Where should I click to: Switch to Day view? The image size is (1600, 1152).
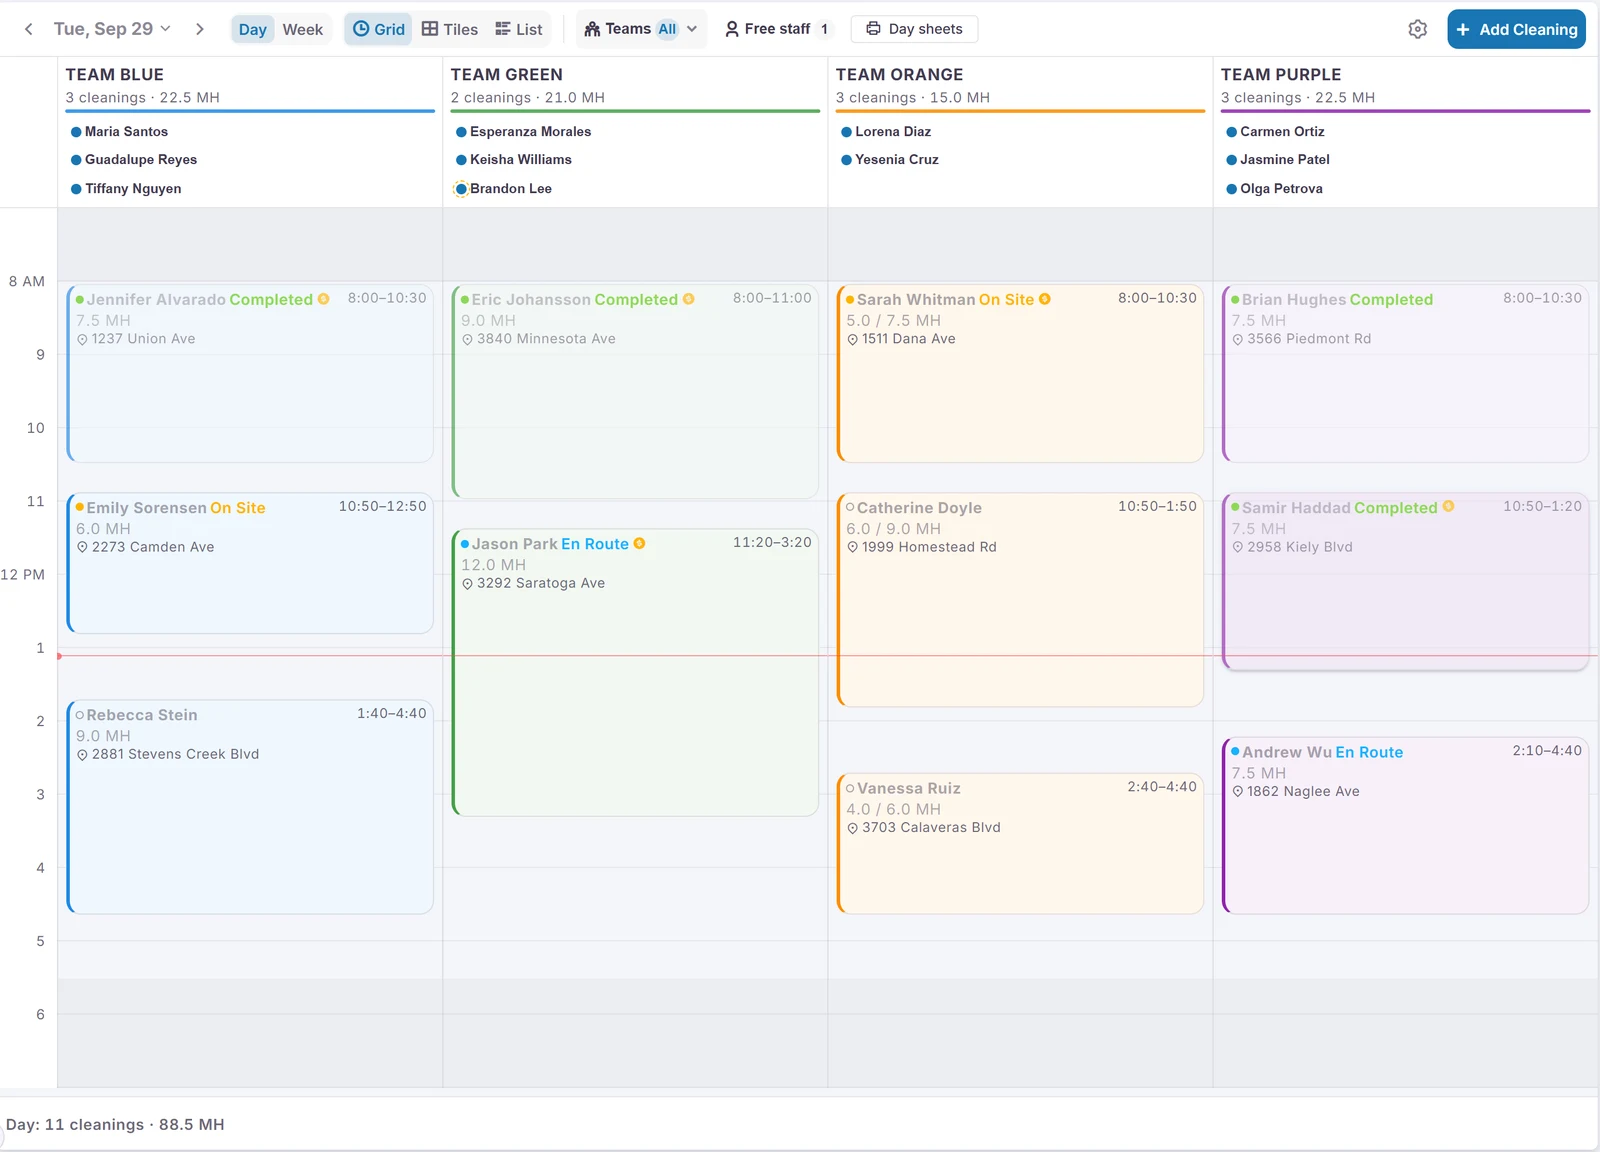click(x=253, y=29)
